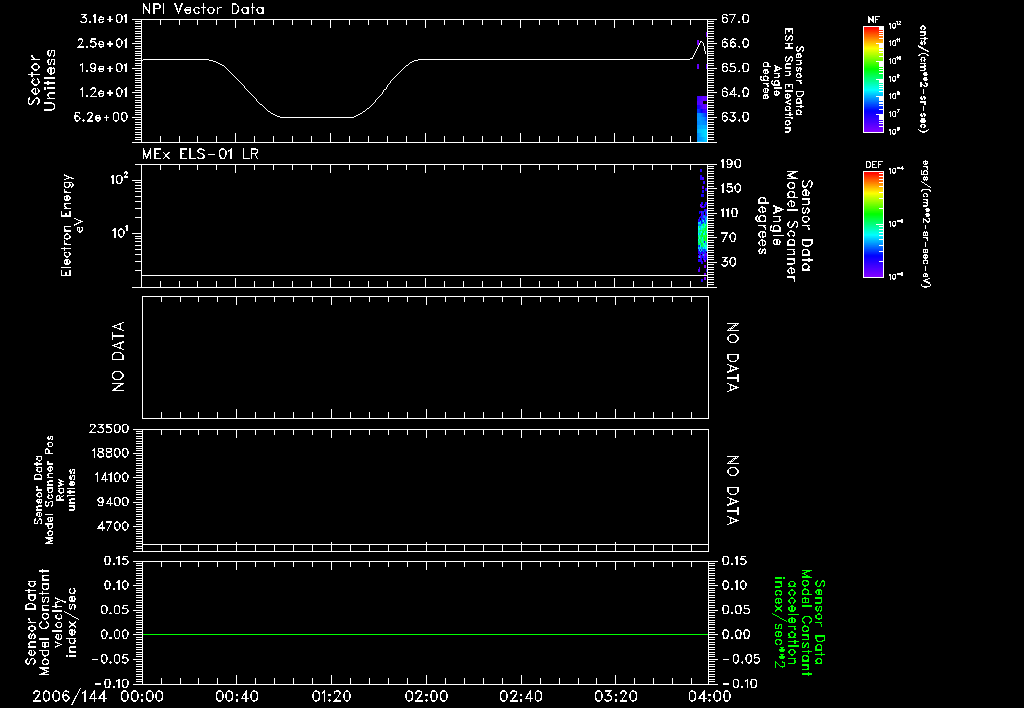Select the NF color scale bar
This screenshot has width=1024, height=708.
pos(873,79)
